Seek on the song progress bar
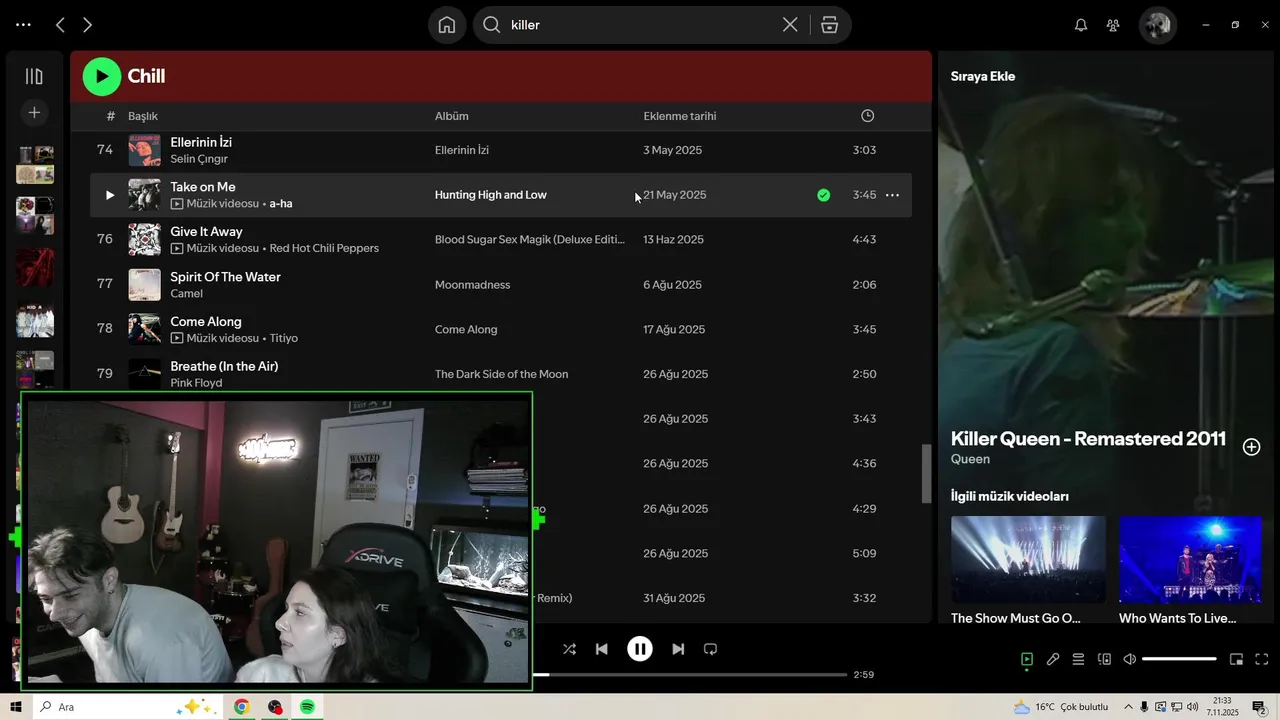This screenshot has width=1280, height=720. click(690, 675)
